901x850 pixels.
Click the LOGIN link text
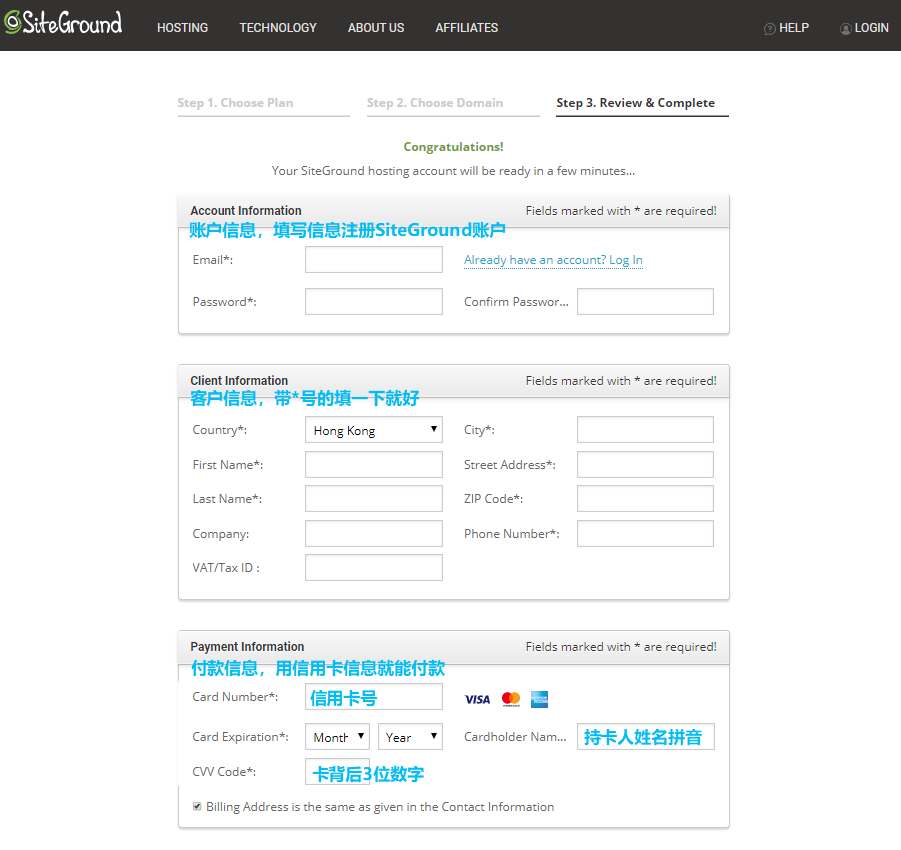coord(871,28)
